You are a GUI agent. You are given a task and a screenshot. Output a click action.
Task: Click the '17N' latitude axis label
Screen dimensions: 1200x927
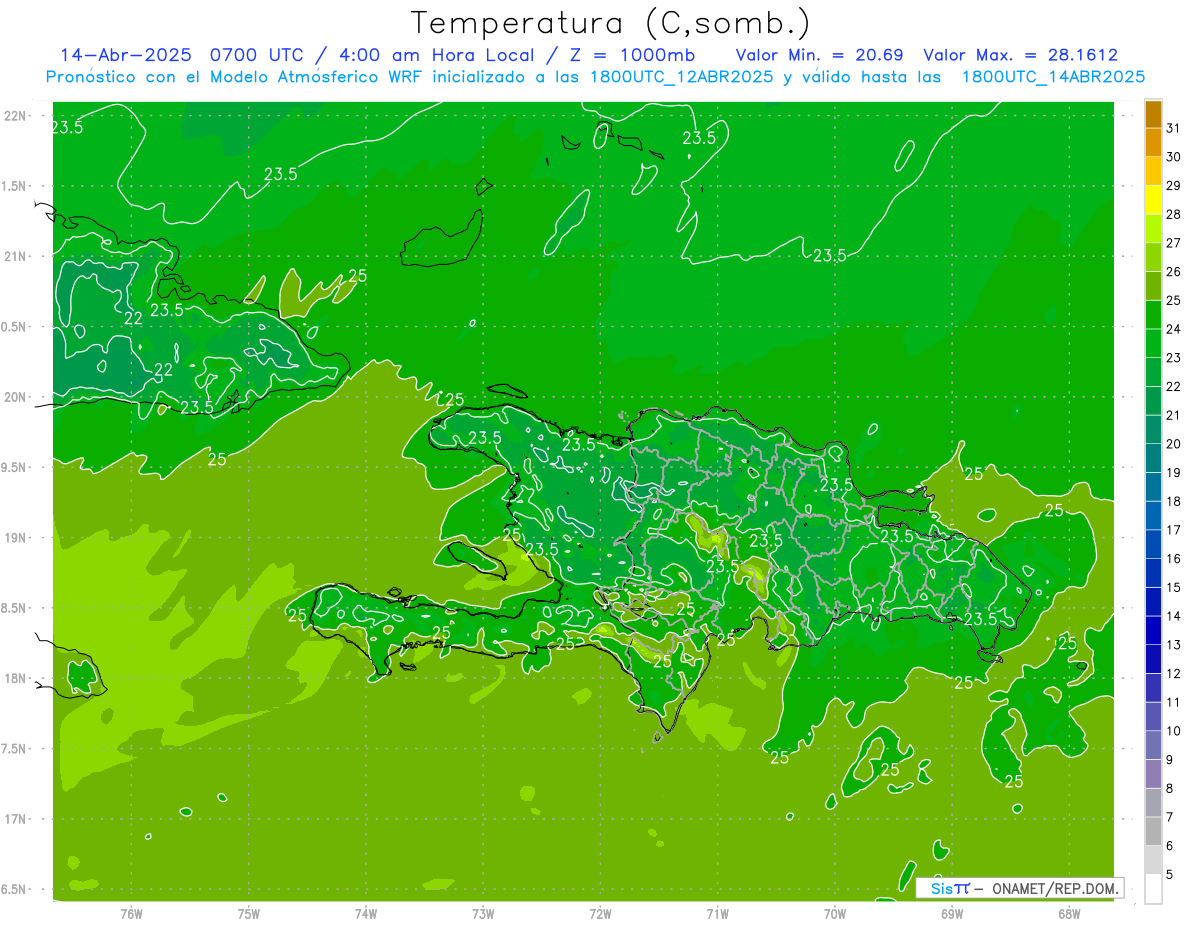pyautogui.click(x=15, y=819)
